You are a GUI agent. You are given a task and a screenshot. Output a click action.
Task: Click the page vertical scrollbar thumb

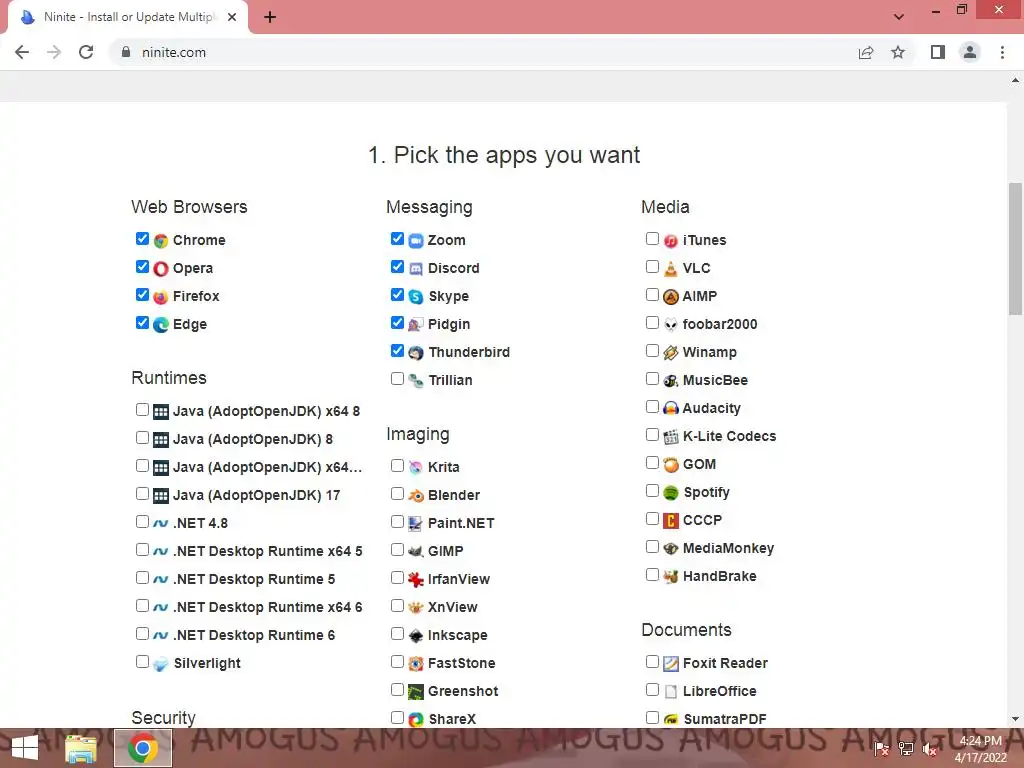[x=1016, y=249]
